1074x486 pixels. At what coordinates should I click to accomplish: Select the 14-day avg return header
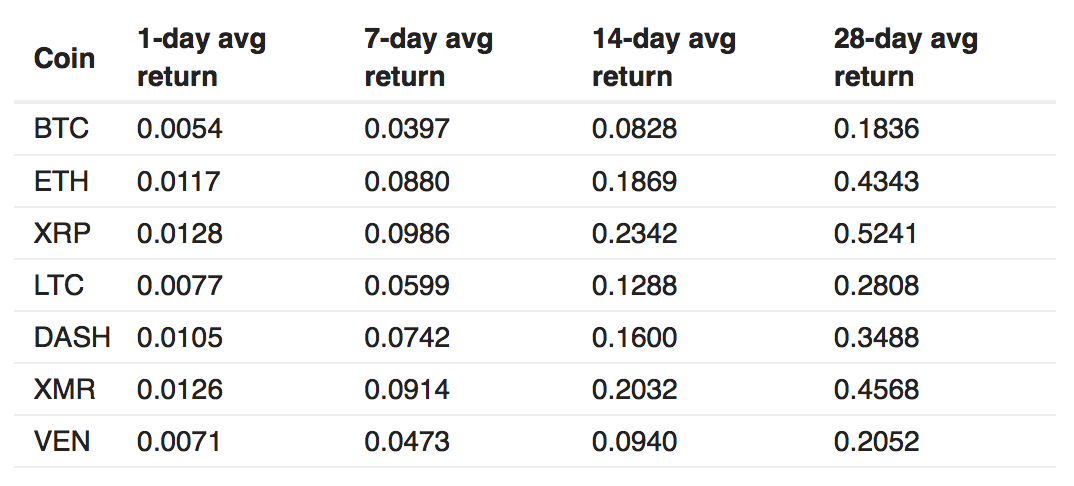[x=663, y=58]
